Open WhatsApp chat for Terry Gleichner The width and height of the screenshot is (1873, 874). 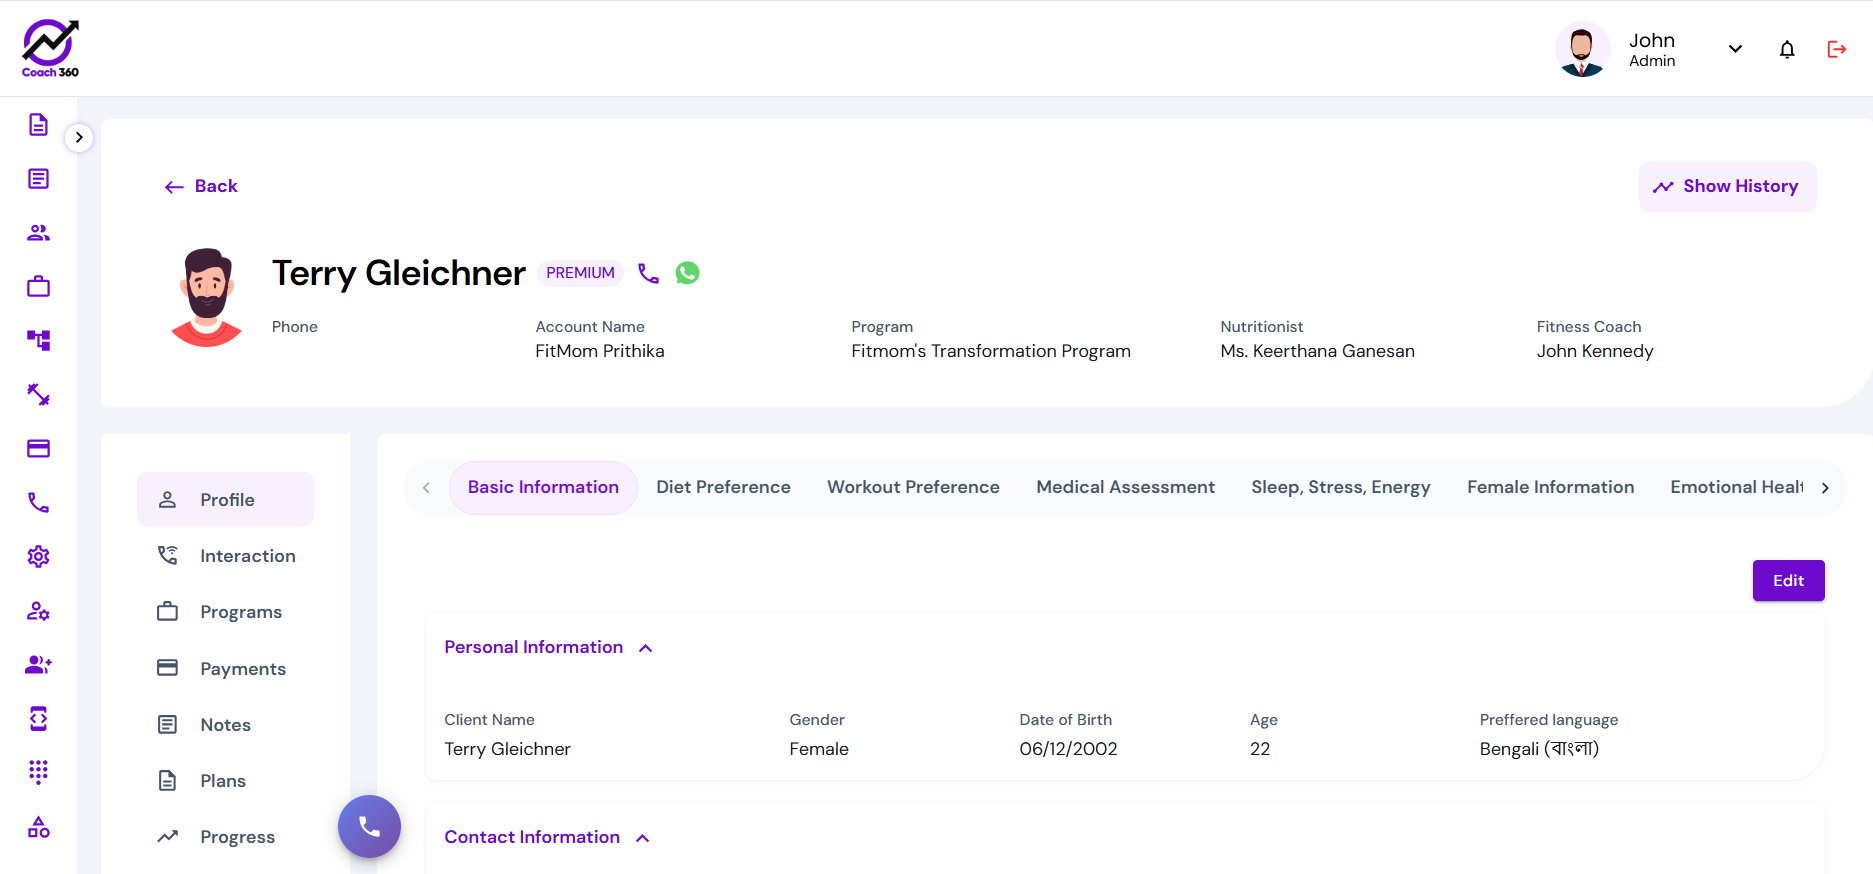[688, 273]
